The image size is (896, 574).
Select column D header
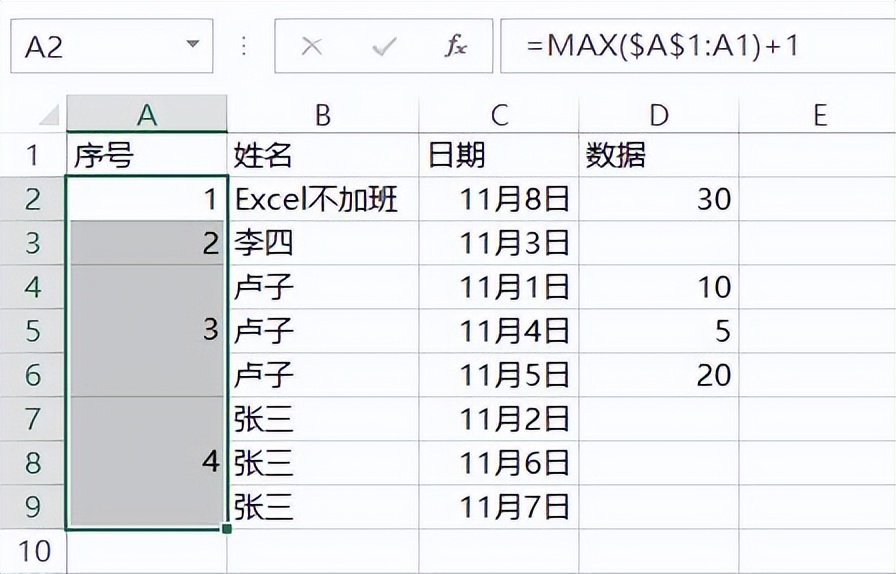(x=659, y=114)
